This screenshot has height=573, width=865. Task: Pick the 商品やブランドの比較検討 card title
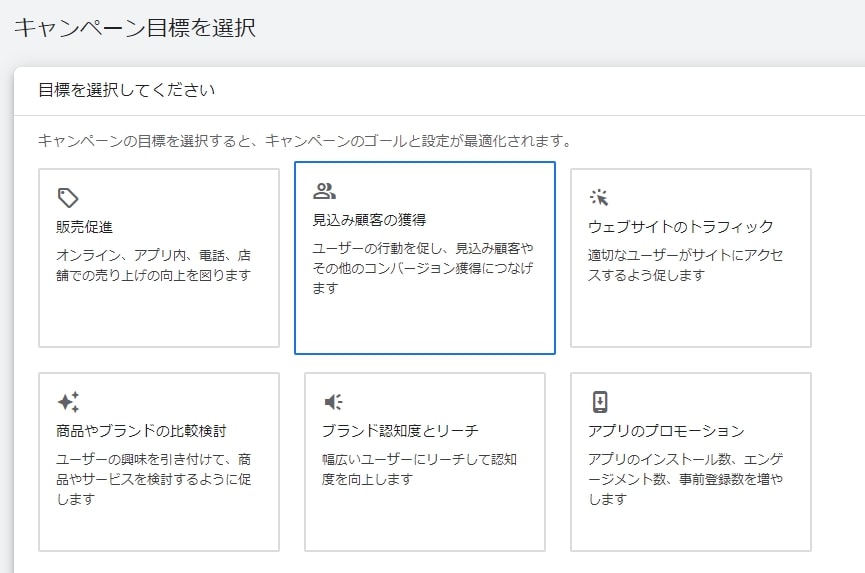(x=141, y=431)
